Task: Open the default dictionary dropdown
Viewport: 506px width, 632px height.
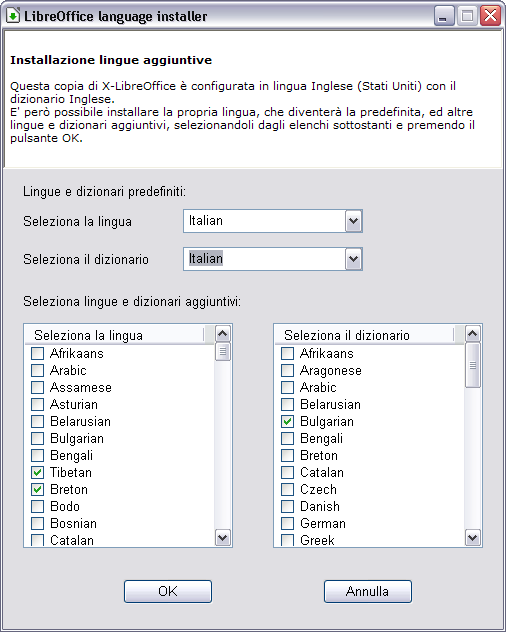Action: [353, 259]
